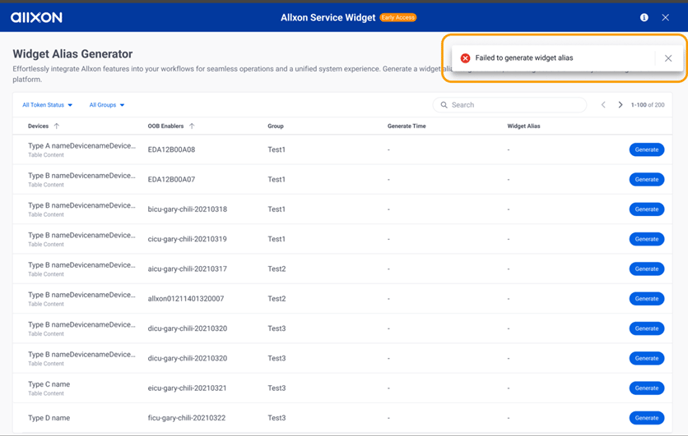Click the Widget Alias column header
688x436 pixels.
click(524, 126)
